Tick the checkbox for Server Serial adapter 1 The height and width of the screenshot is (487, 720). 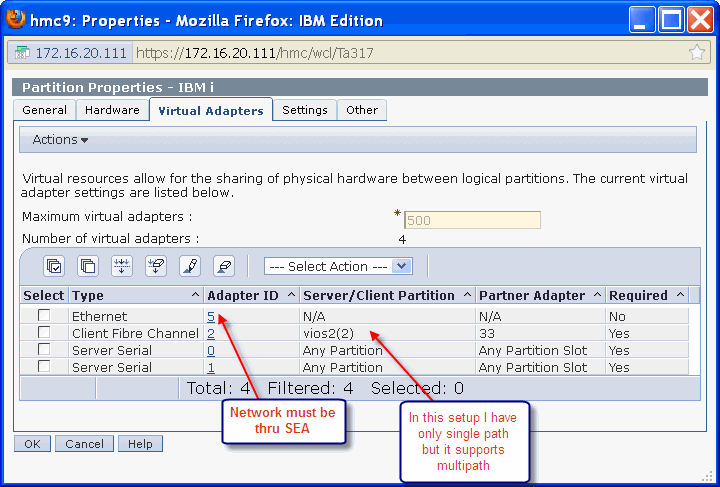pos(43,367)
